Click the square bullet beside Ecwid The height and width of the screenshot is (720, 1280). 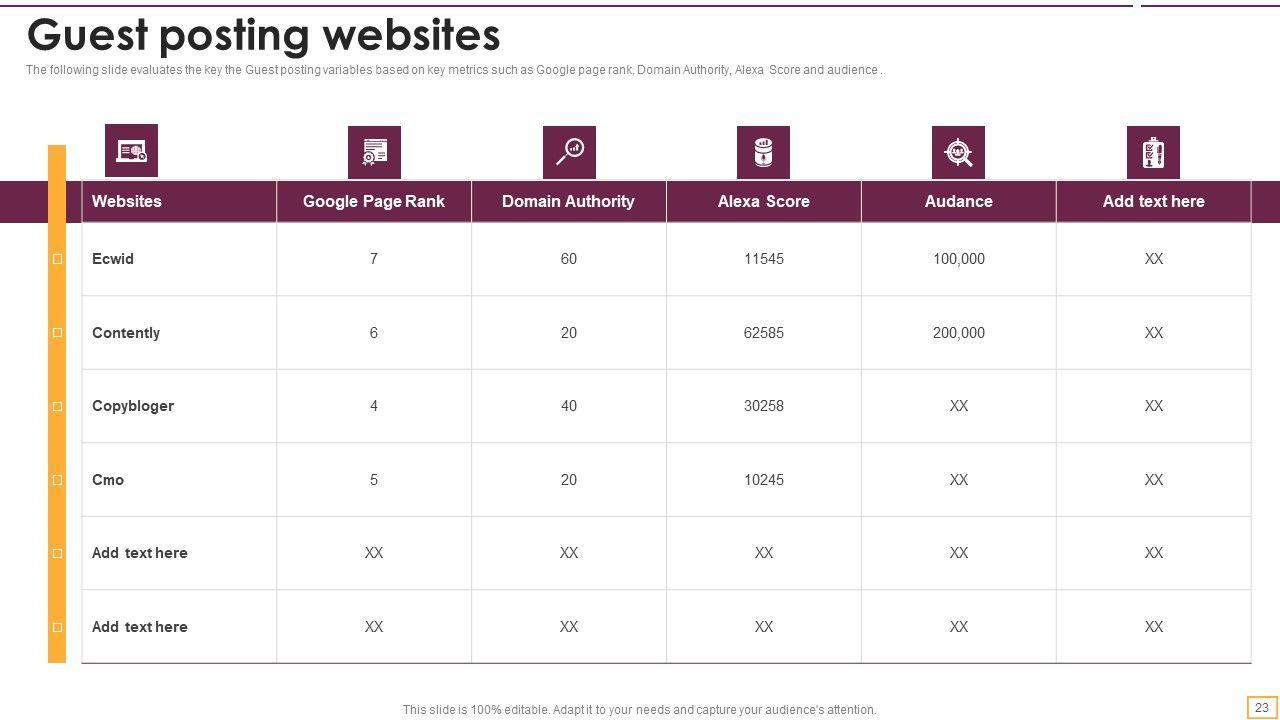coord(57,259)
